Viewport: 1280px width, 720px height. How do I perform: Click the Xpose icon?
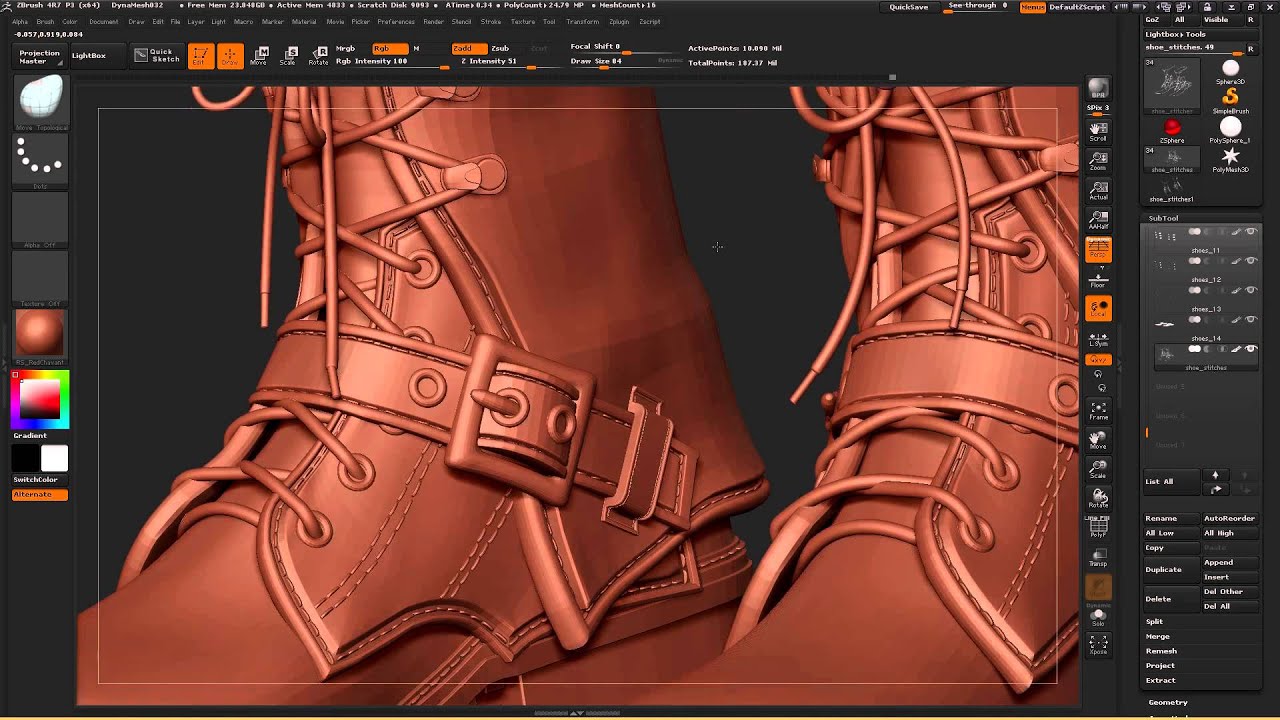pos(1098,645)
